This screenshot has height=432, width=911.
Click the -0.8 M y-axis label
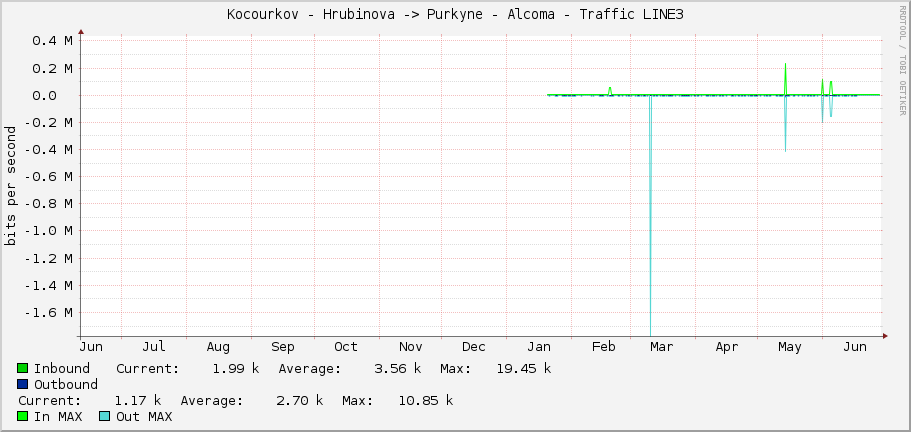pos(48,204)
